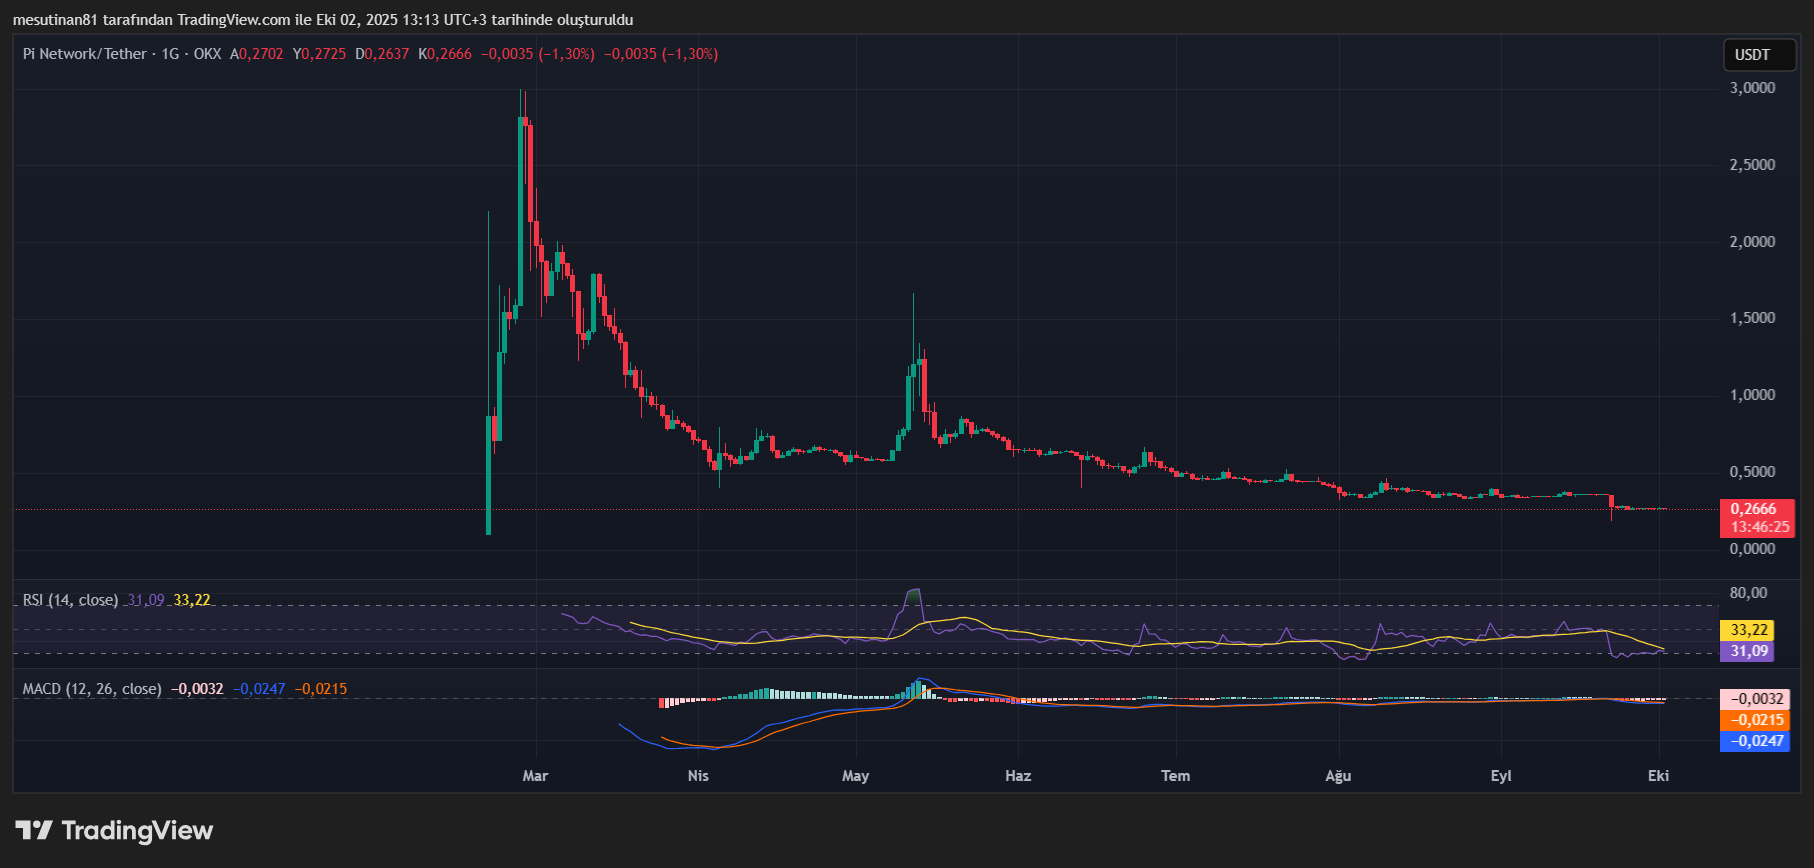This screenshot has height=868, width=1814.
Task: Click the orange -0,0215 signal axis tag
Action: pyautogui.click(x=1754, y=720)
